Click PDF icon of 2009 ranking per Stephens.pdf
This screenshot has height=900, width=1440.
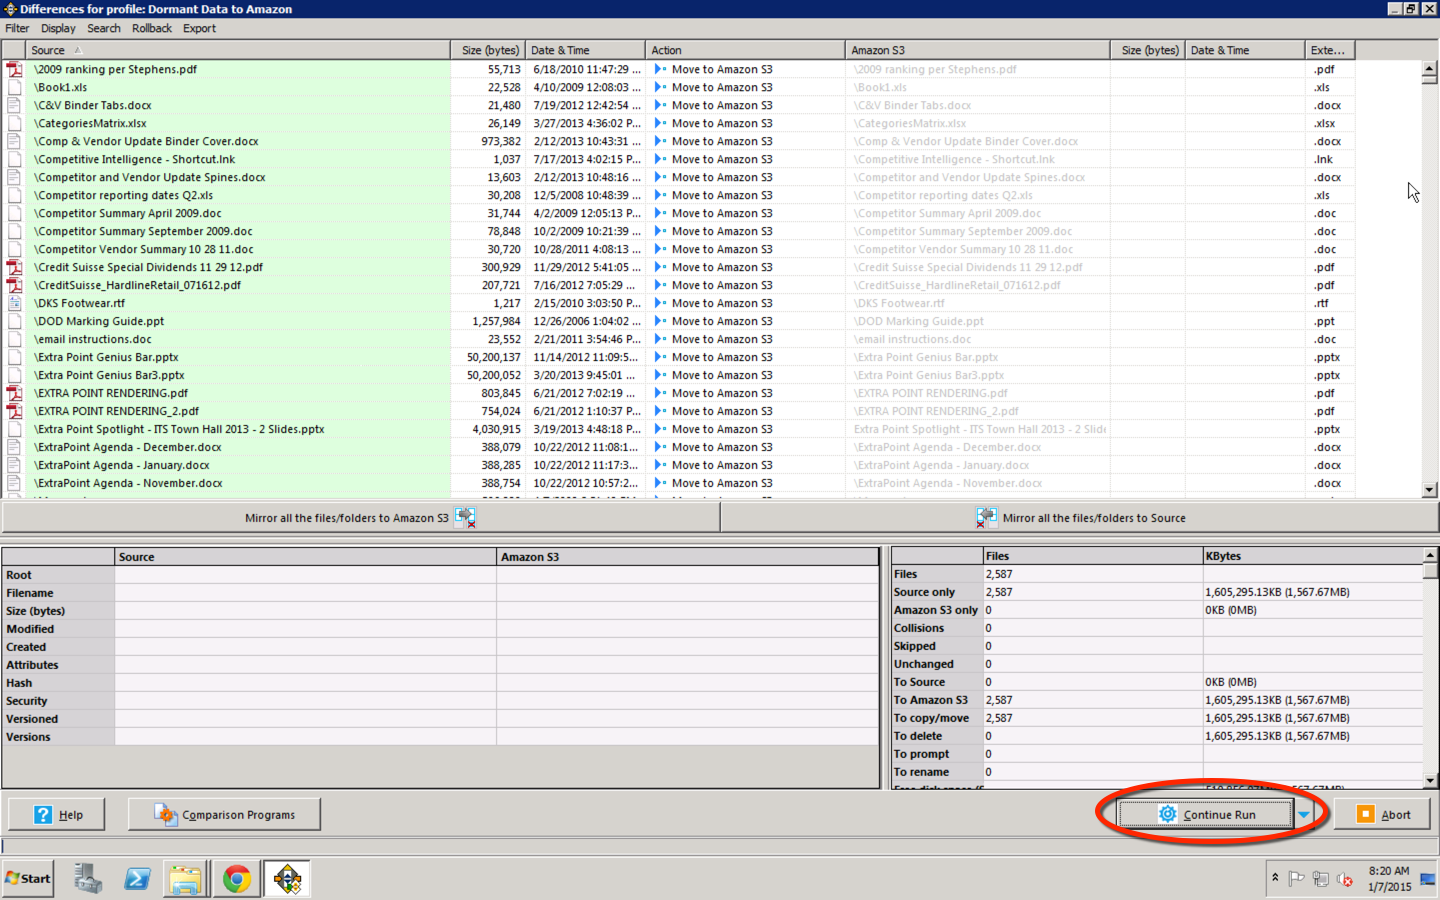[14, 69]
